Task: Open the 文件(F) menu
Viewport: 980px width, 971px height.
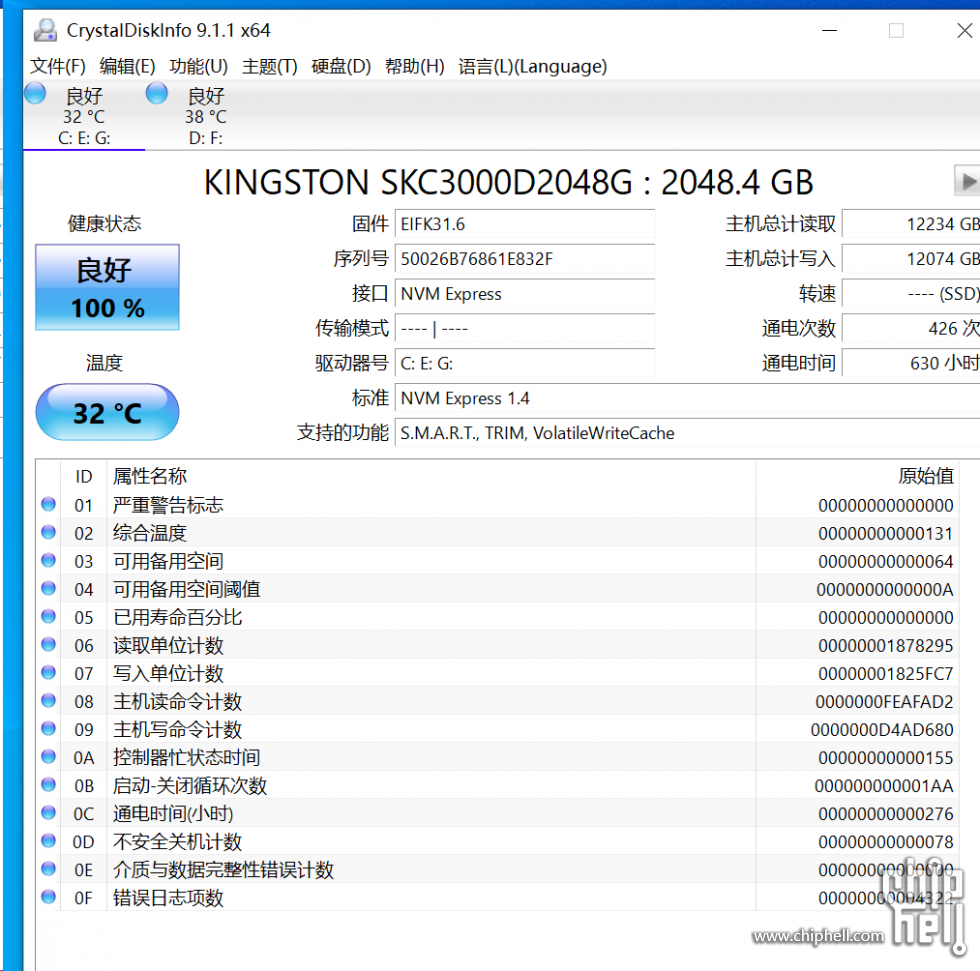Action: click(x=58, y=66)
